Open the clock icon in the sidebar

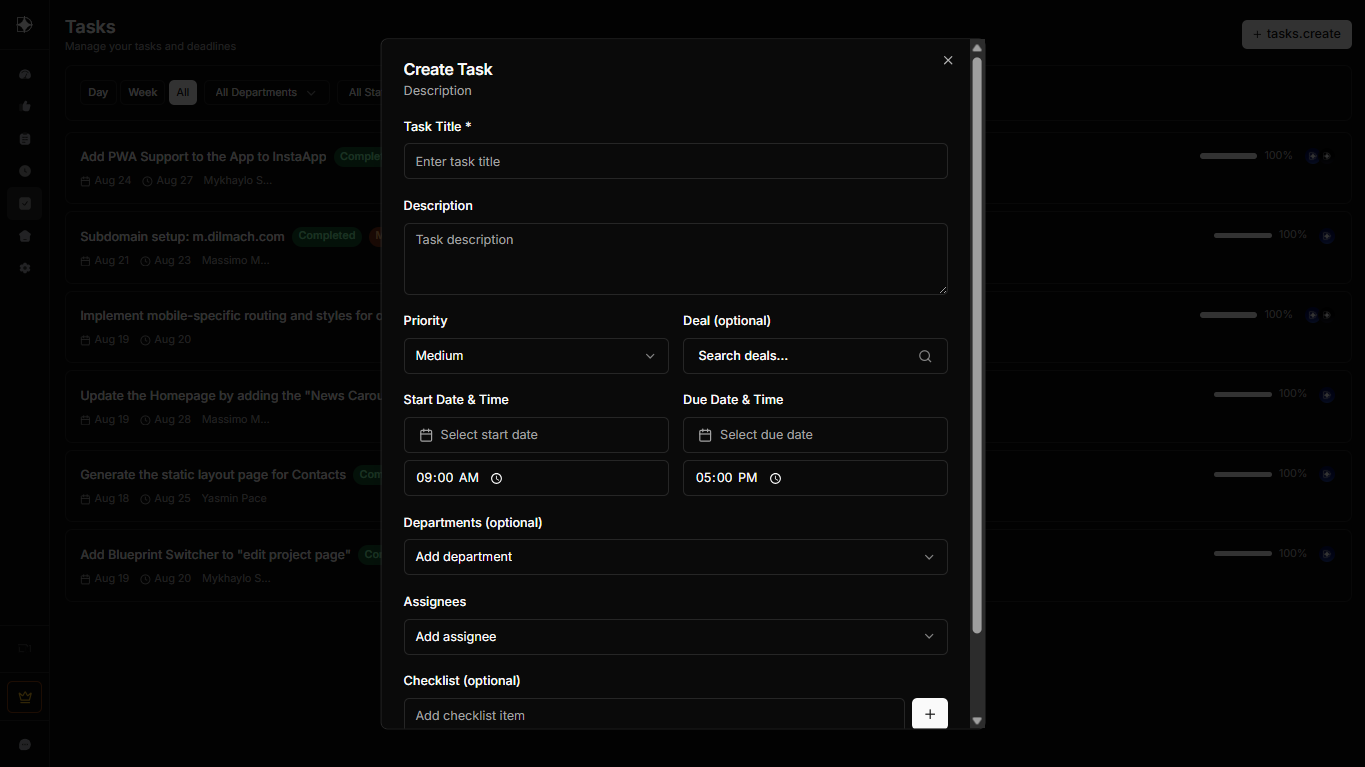pos(25,171)
